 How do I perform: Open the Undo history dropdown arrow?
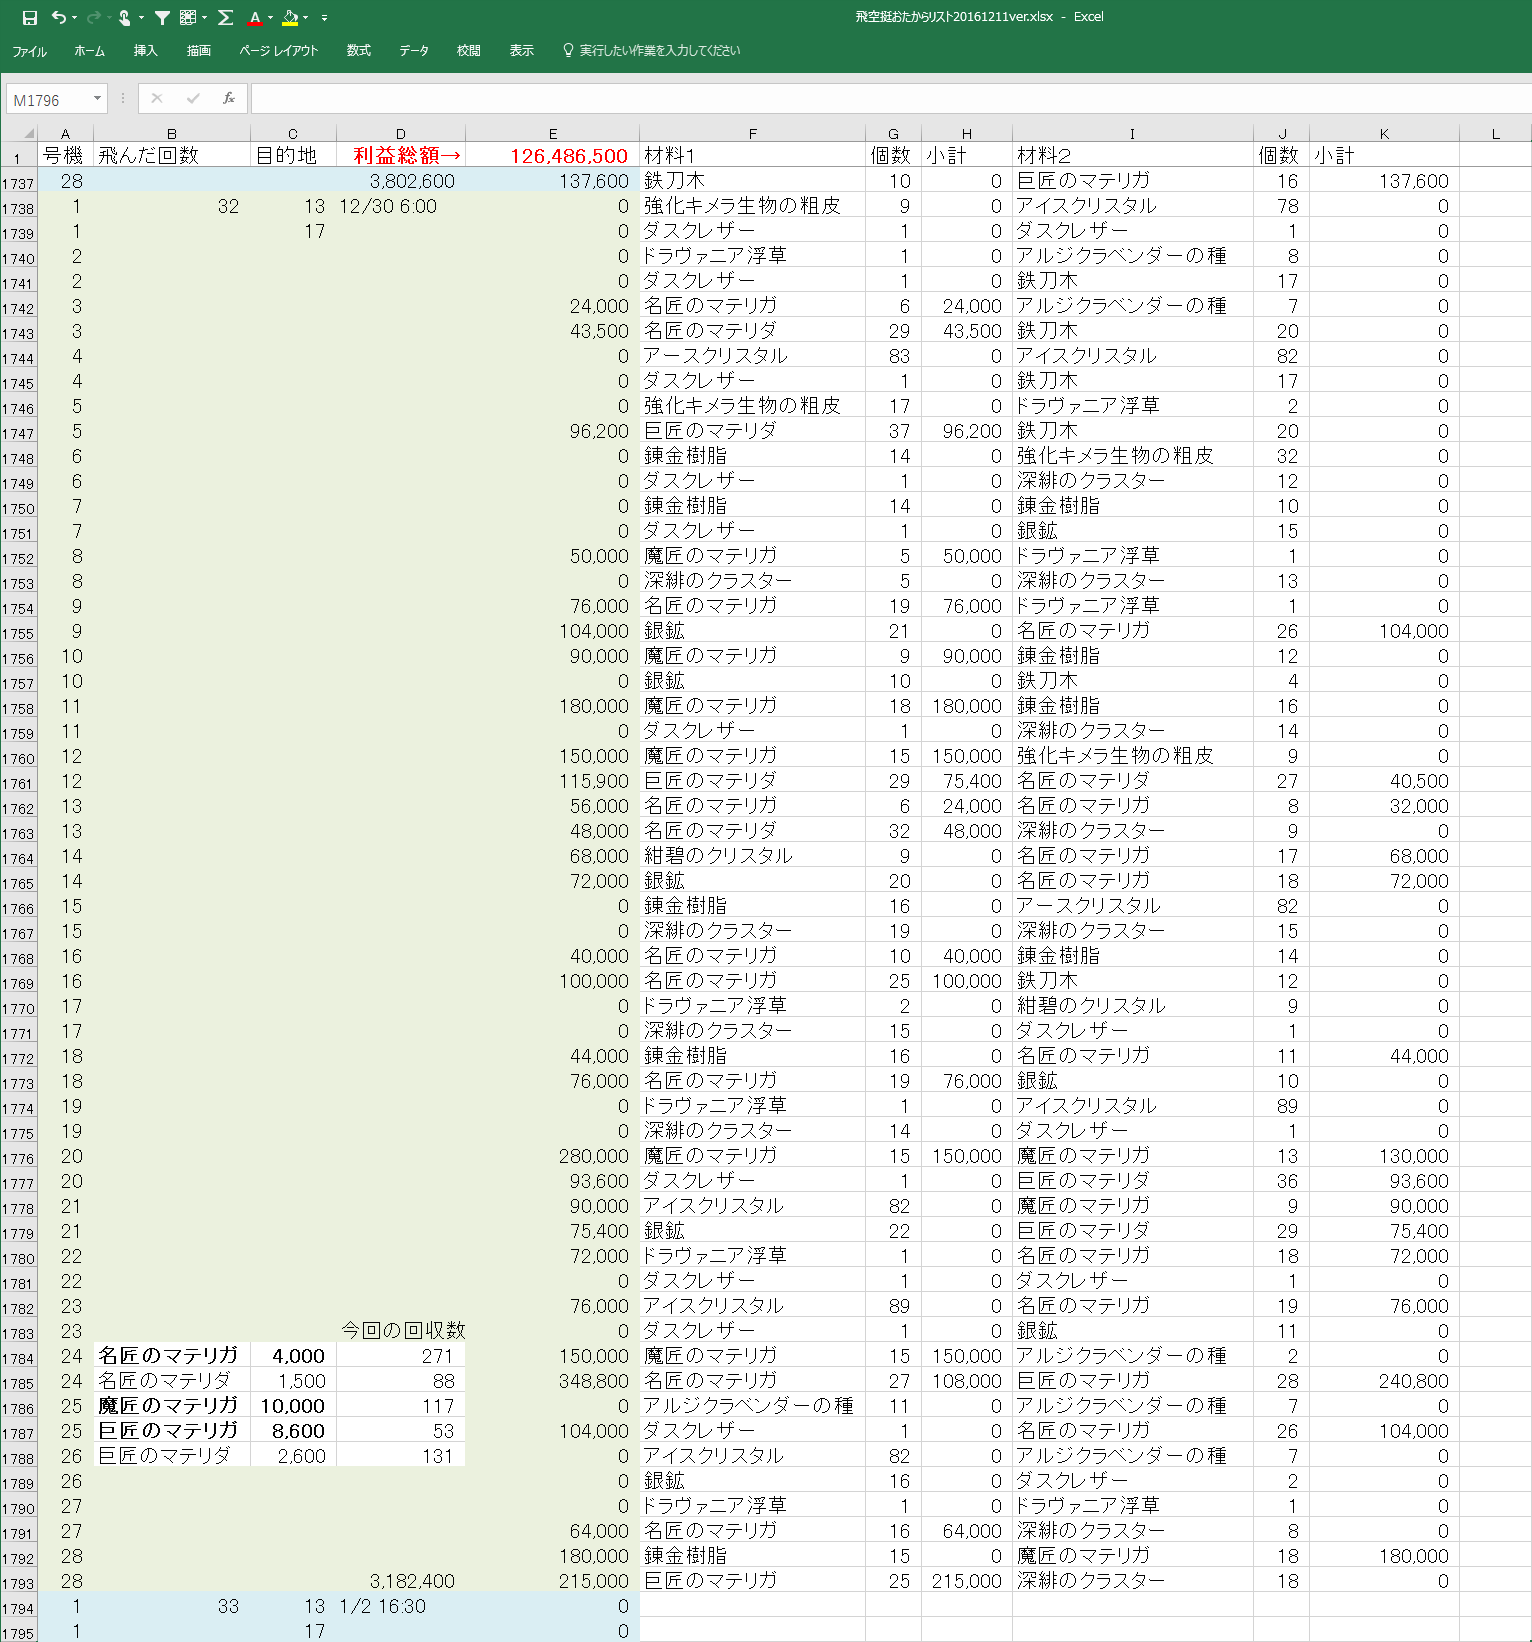coord(75,18)
